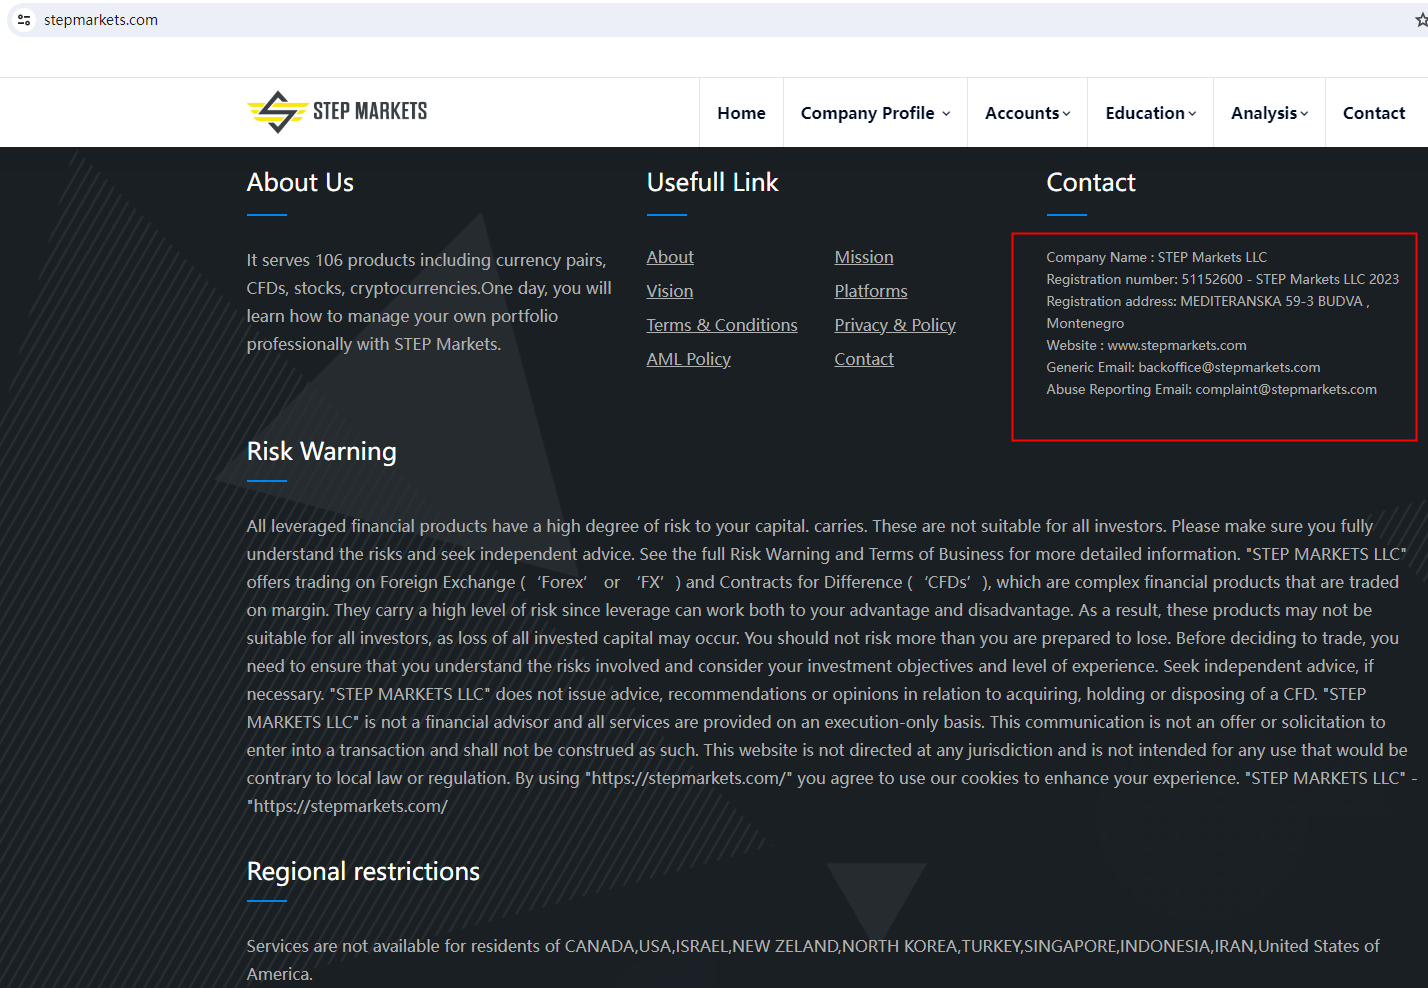
Task: Click the Step Markets logo
Action: pos(337,112)
